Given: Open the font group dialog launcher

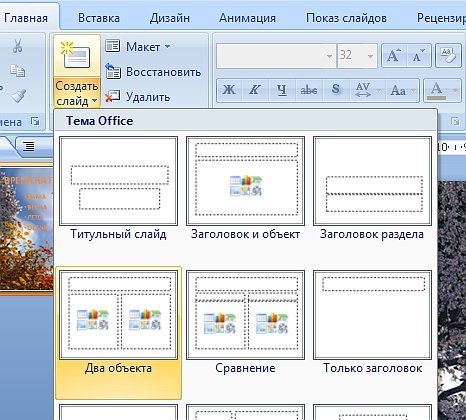Looking at the screenshot, I should tap(455, 121).
